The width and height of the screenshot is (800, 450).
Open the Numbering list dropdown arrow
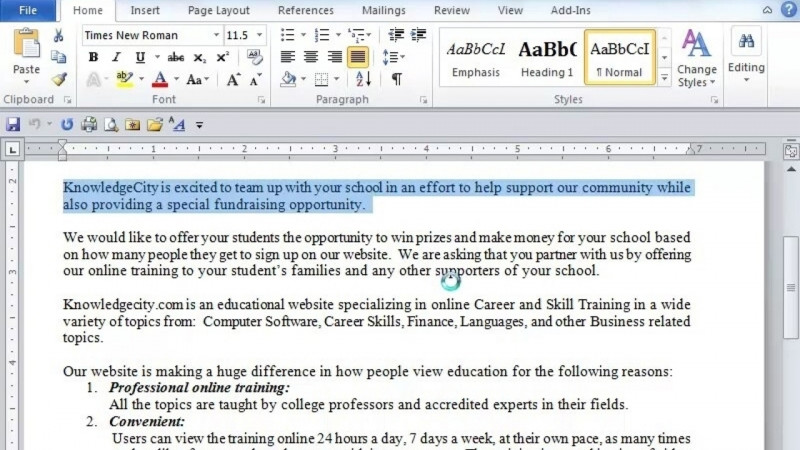[x=338, y=35]
